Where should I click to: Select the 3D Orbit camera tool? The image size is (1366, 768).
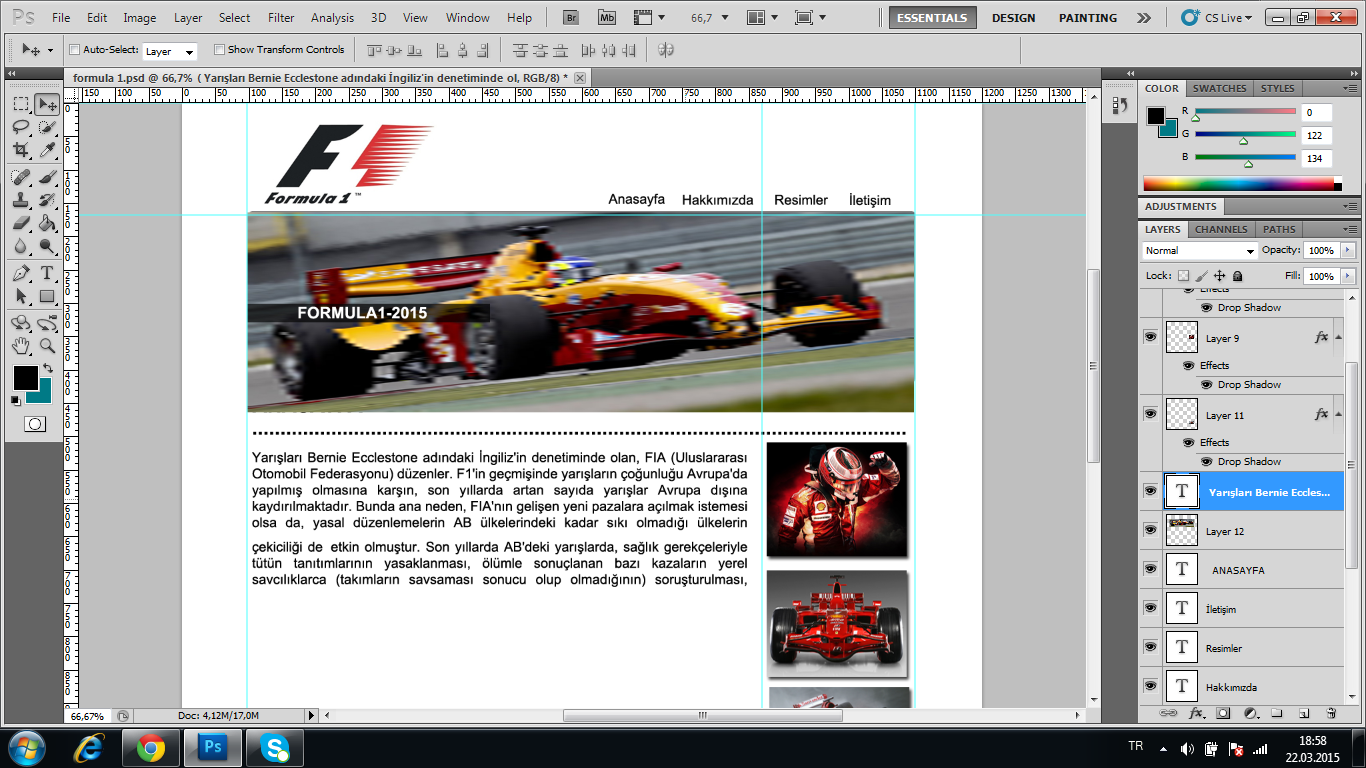[47, 323]
